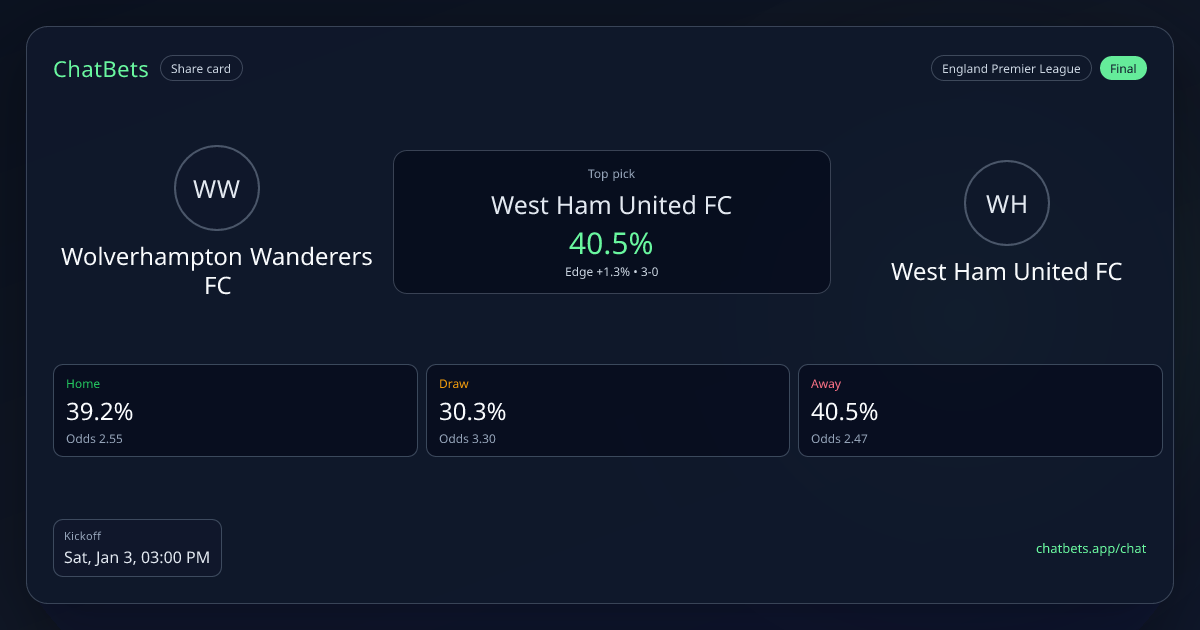Click the Kickoff date box

pos(137,548)
